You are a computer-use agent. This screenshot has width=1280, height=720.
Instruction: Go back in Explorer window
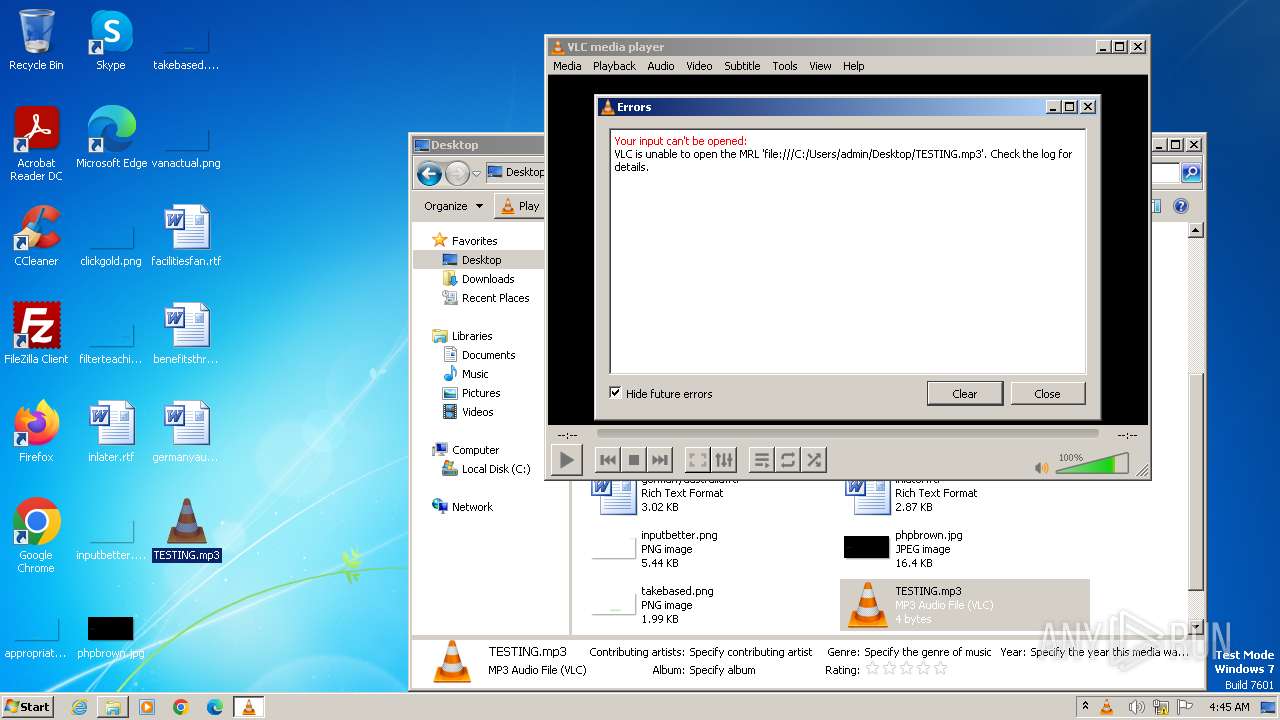(x=429, y=173)
